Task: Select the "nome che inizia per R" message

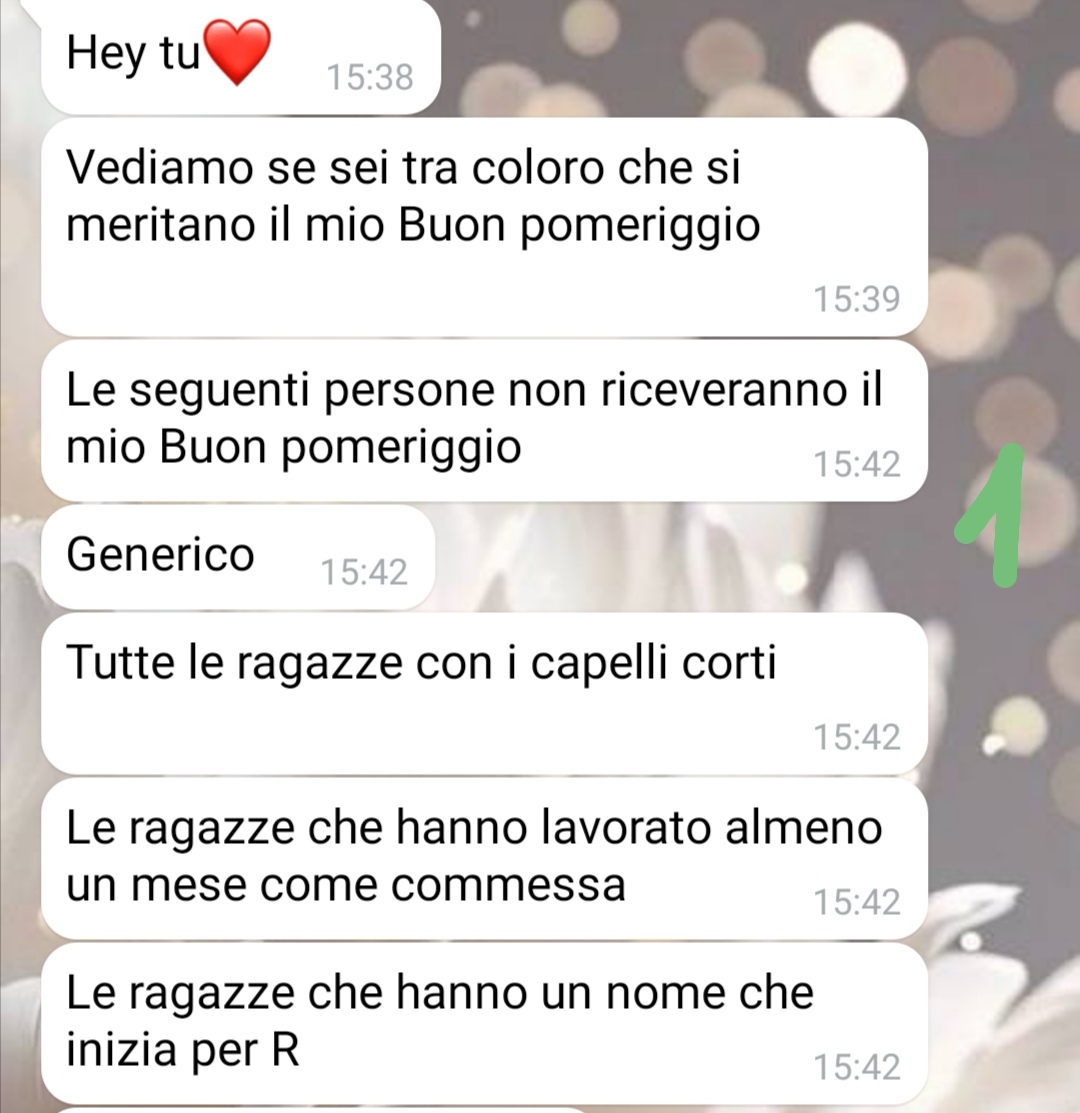Action: [x=485, y=1024]
